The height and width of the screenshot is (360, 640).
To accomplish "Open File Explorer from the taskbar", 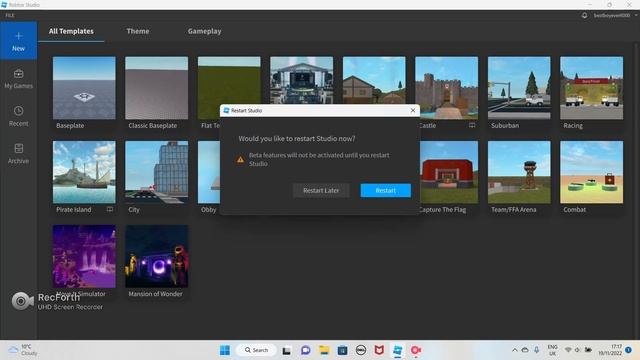I will pos(324,350).
